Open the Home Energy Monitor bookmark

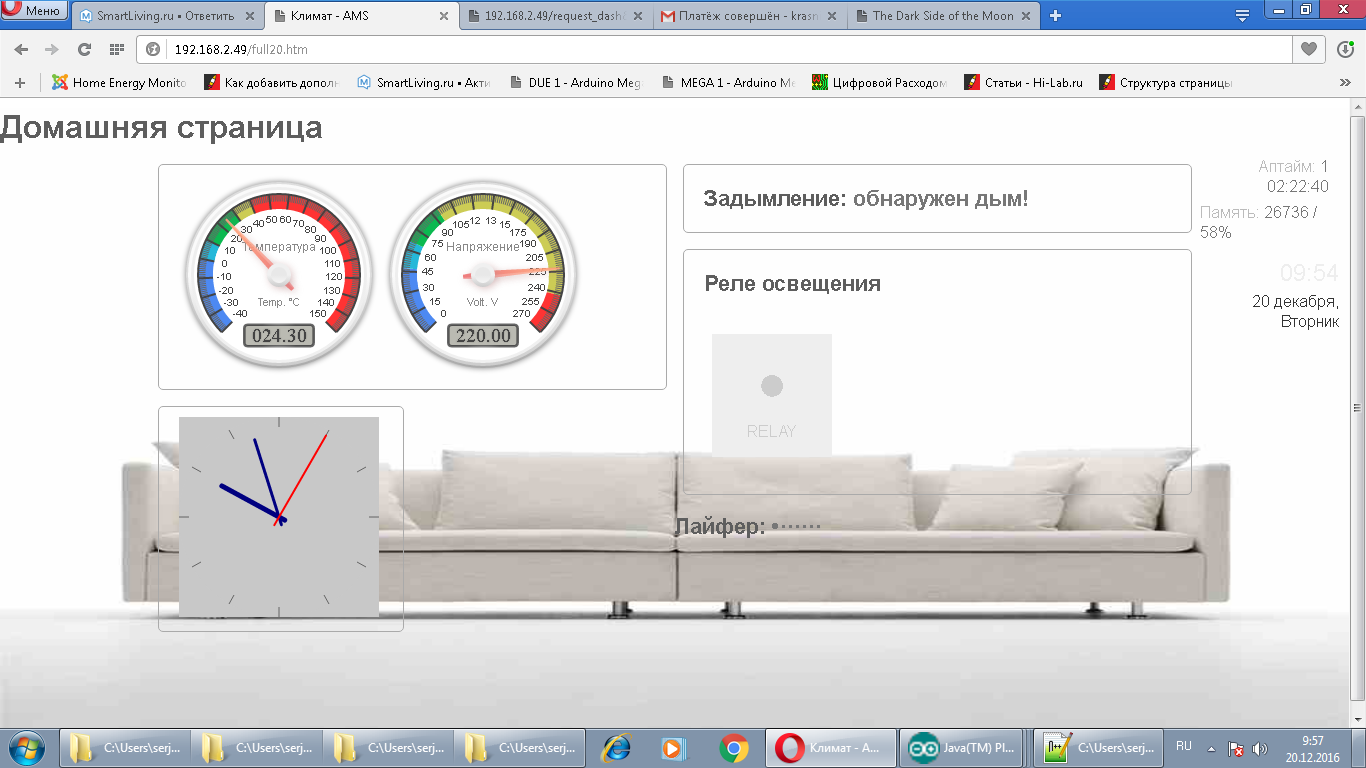120,83
